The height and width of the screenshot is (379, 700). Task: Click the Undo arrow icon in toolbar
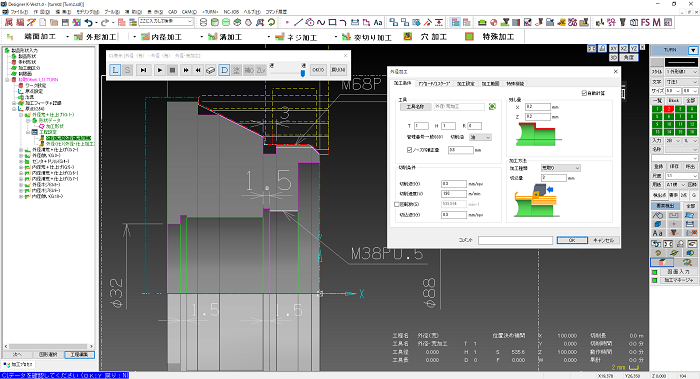click(88, 22)
